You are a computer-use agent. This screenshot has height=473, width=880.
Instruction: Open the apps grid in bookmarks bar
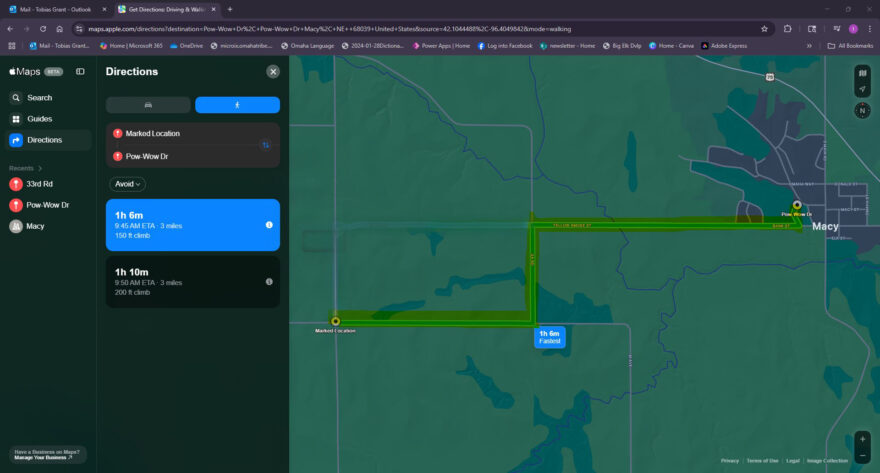[x=12, y=46]
